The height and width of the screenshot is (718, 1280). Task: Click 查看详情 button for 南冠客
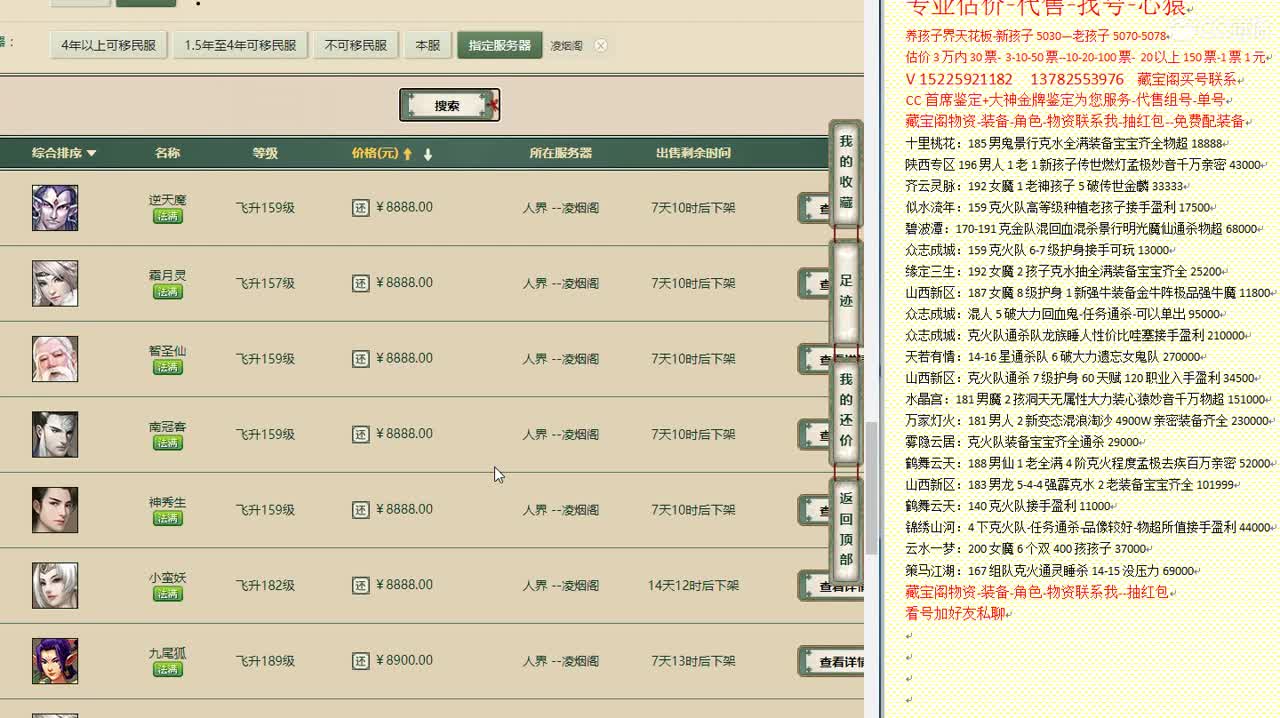(815, 435)
